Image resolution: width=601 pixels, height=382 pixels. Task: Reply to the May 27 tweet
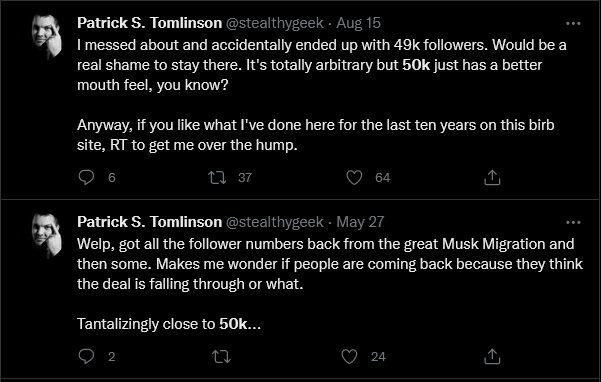tap(86, 356)
